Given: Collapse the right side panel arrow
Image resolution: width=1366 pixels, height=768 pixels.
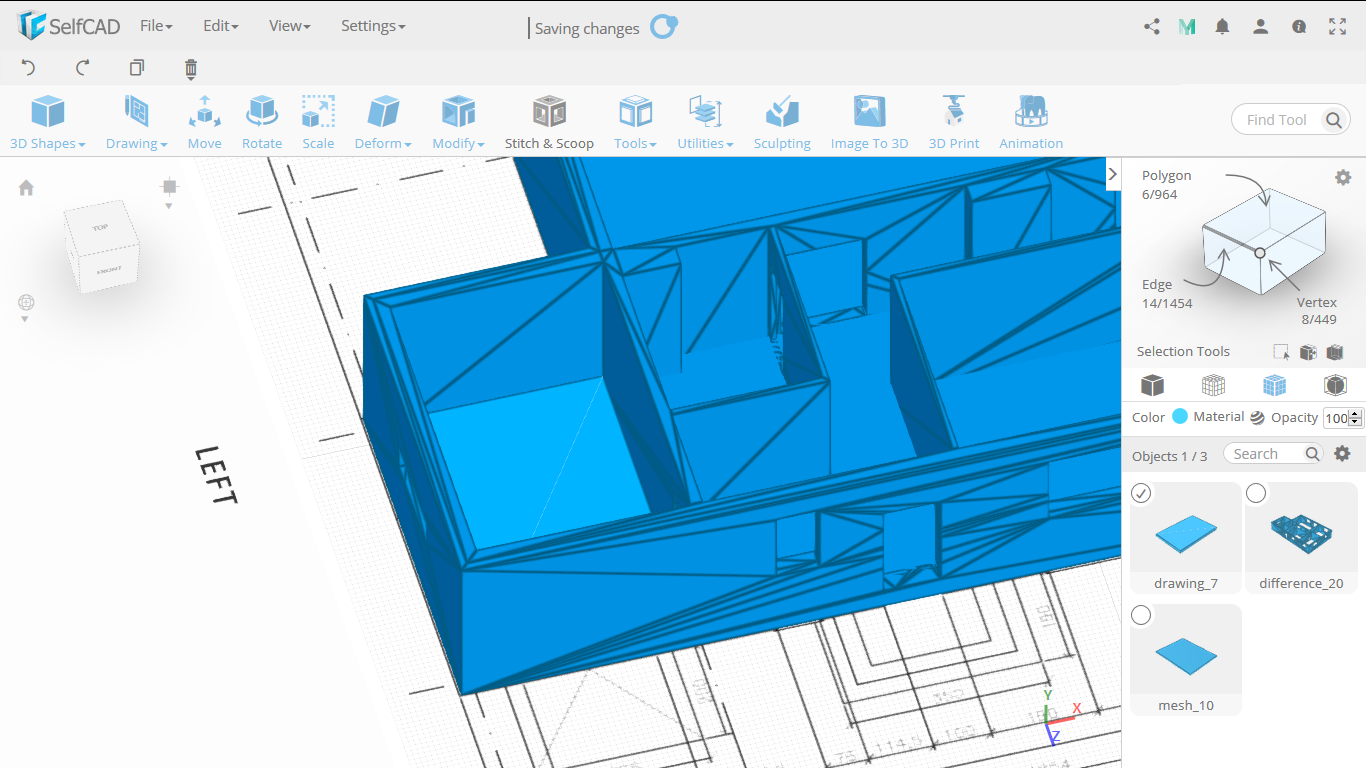Looking at the screenshot, I should coord(1112,174).
